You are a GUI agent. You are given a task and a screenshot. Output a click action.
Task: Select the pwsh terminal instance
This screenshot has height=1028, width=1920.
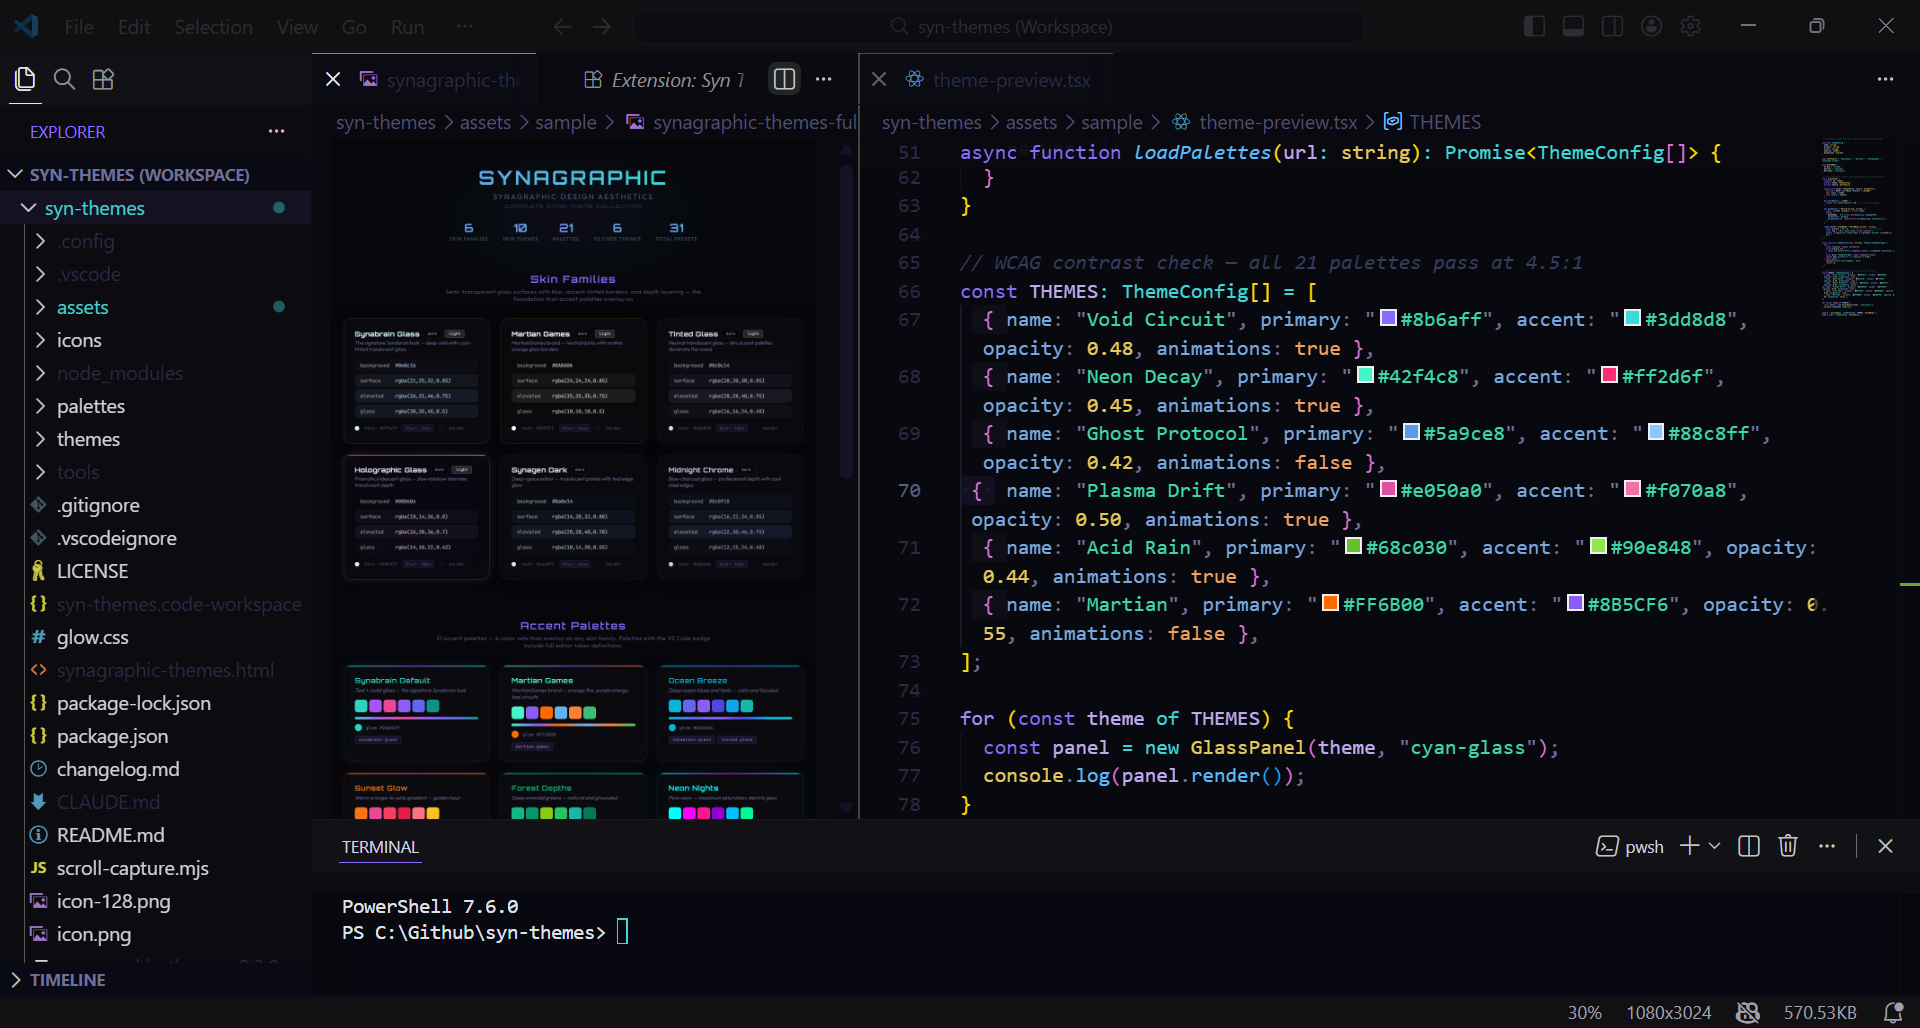(1630, 847)
